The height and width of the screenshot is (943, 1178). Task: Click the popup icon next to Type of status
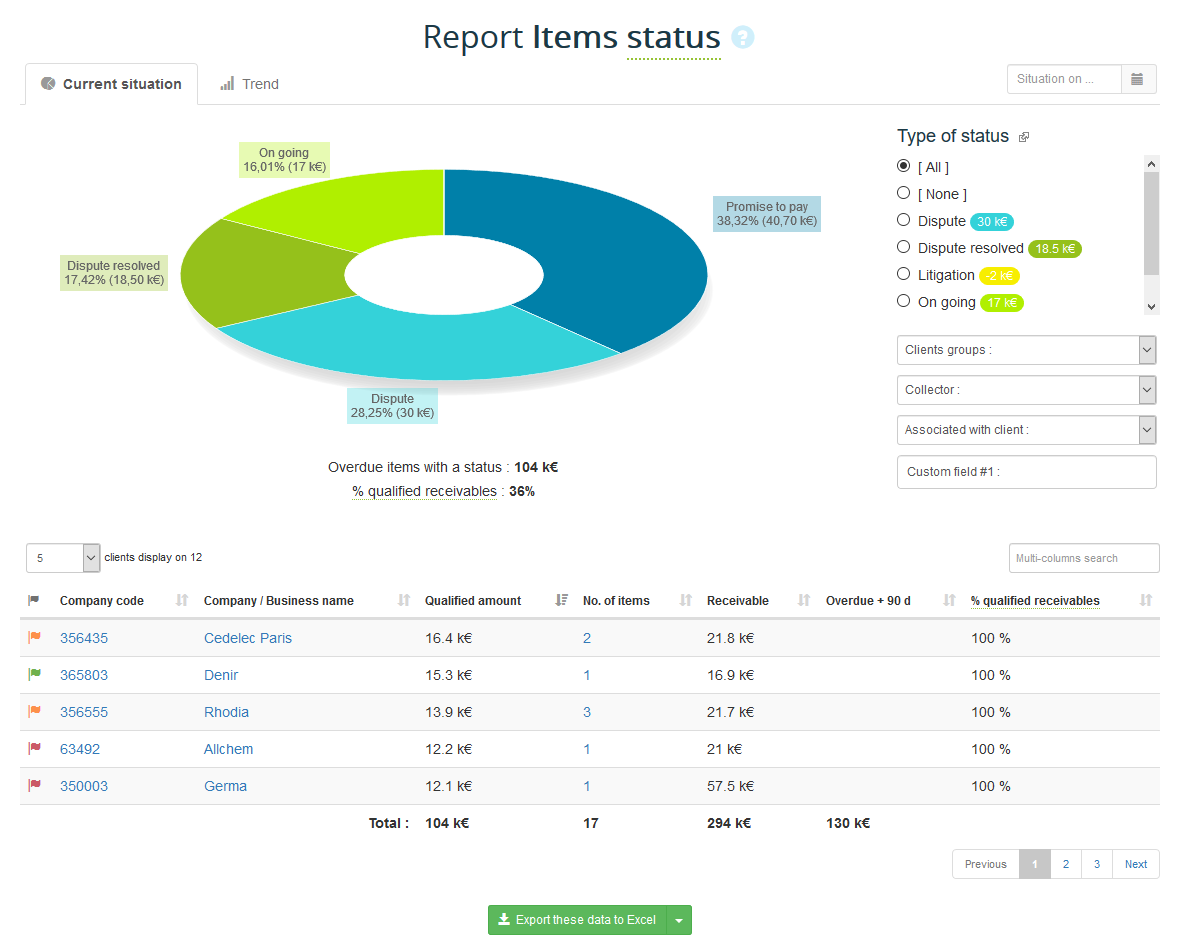1023,137
